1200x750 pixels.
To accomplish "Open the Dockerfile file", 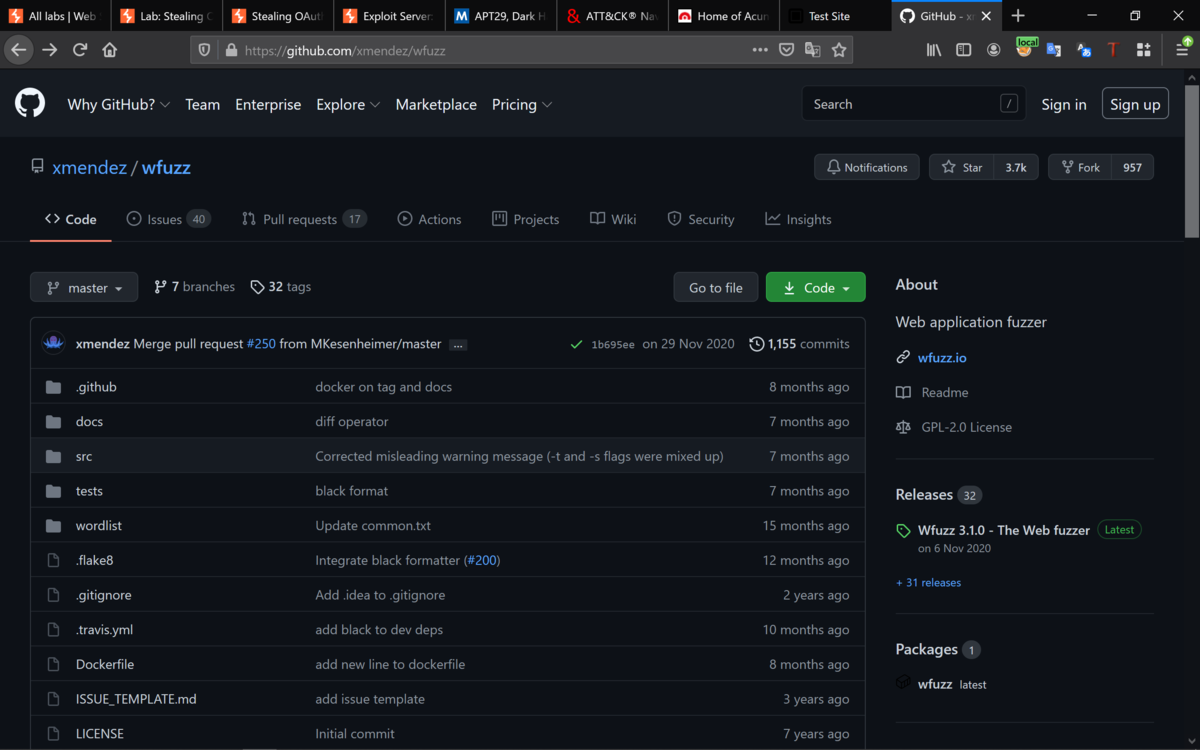I will point(105,664).
